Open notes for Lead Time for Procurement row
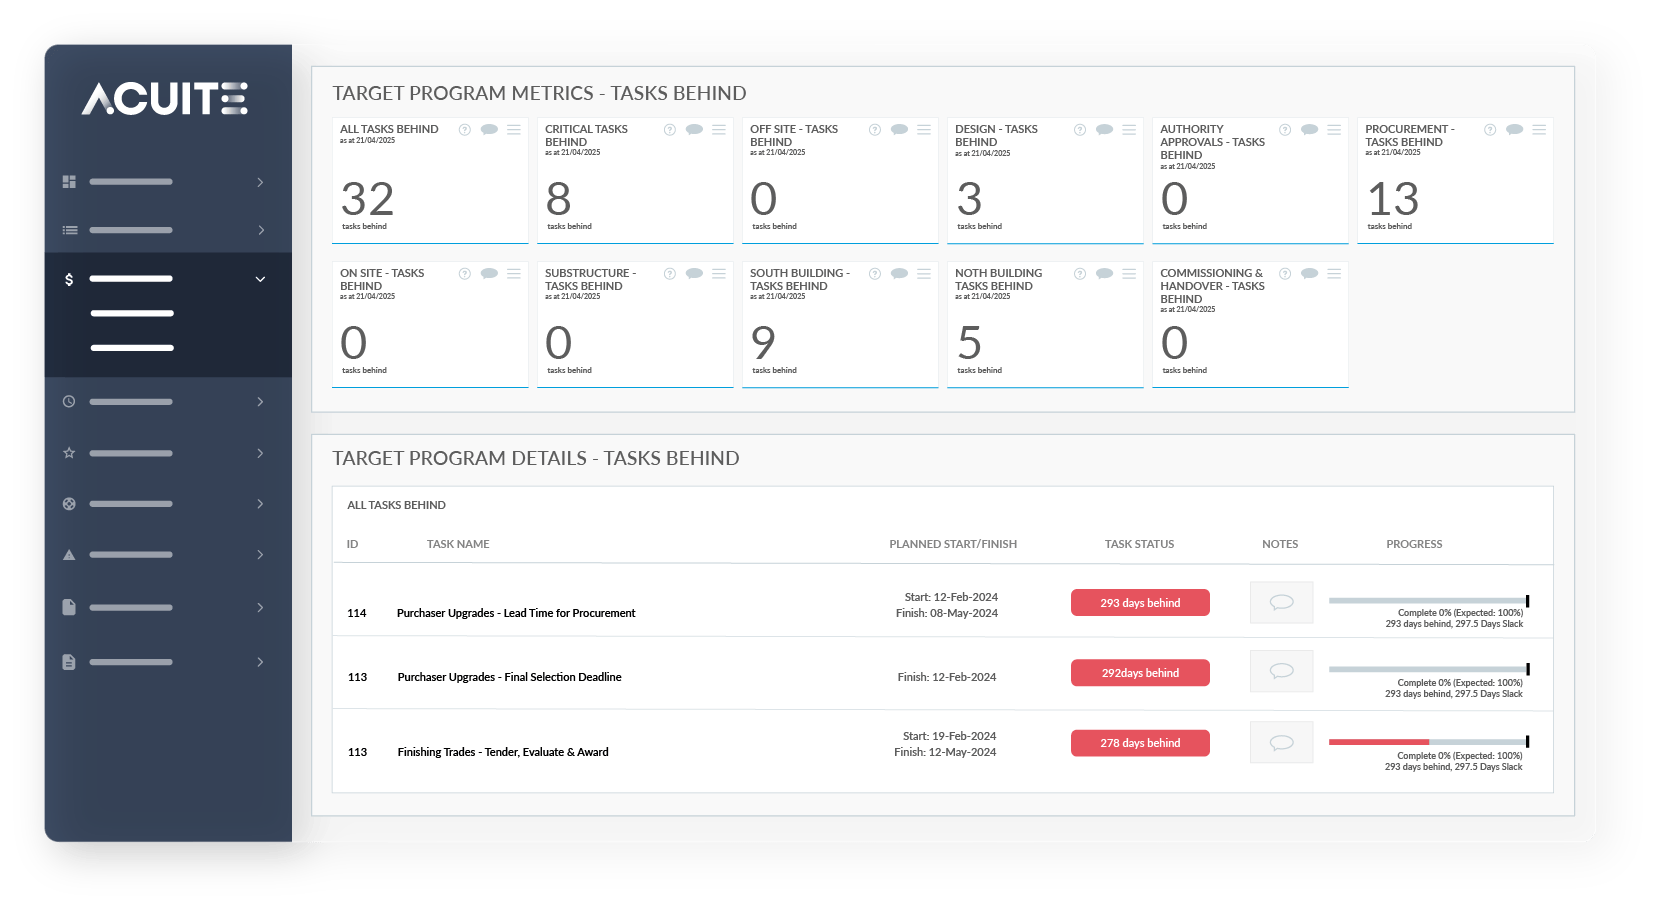The height and width of the screenshot is (912, 1666). point(1281,602)
